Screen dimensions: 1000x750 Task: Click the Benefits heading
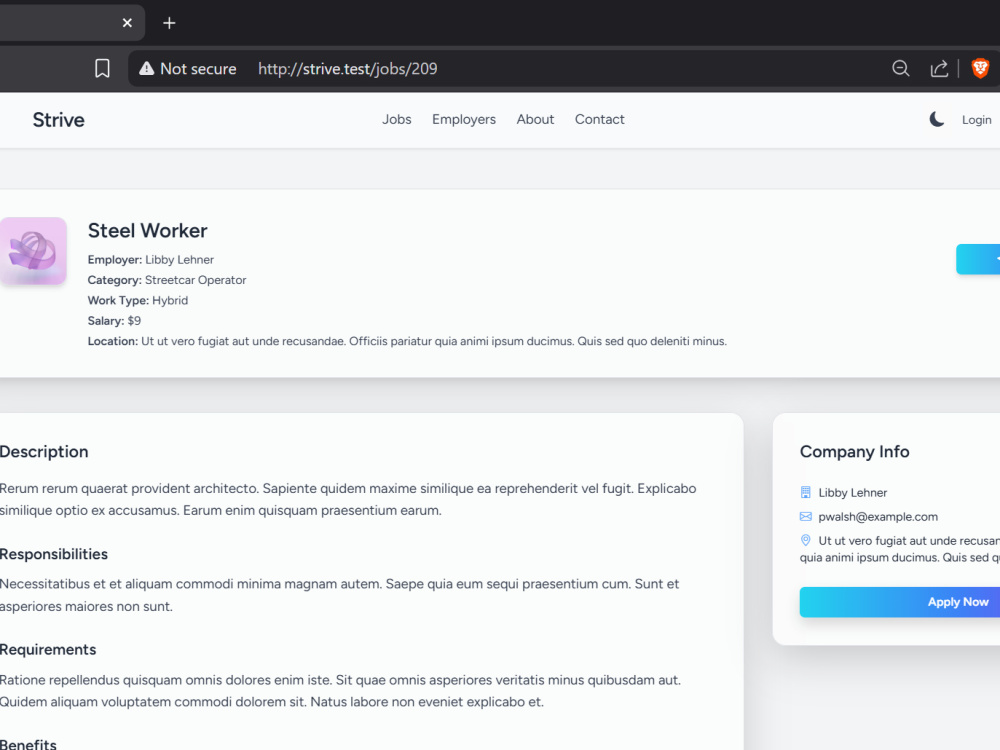coord(28,744)
